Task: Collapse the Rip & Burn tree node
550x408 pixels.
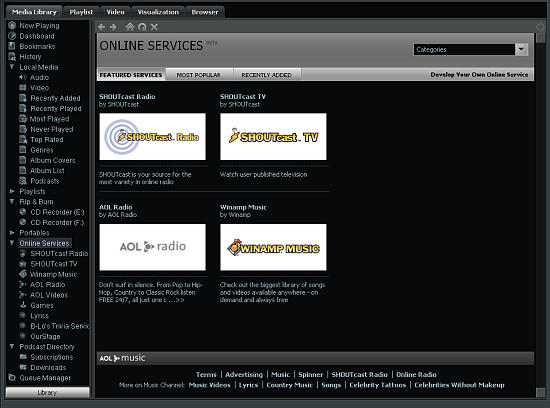Action: 12,201
